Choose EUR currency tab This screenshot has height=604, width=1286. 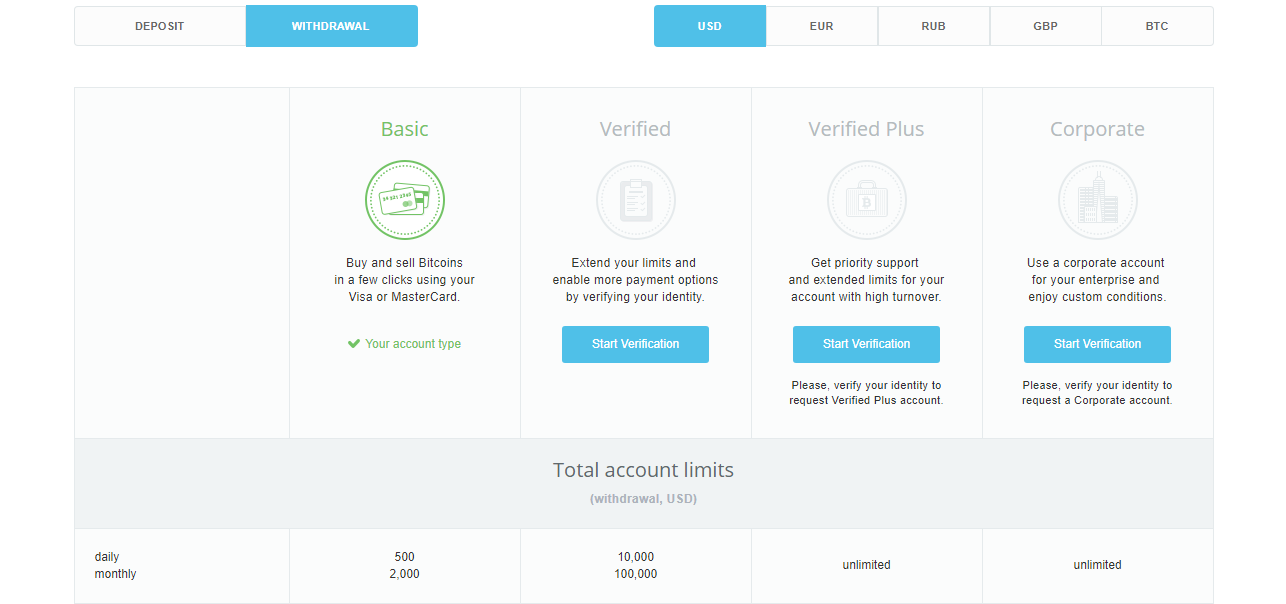tap(822, 26)
